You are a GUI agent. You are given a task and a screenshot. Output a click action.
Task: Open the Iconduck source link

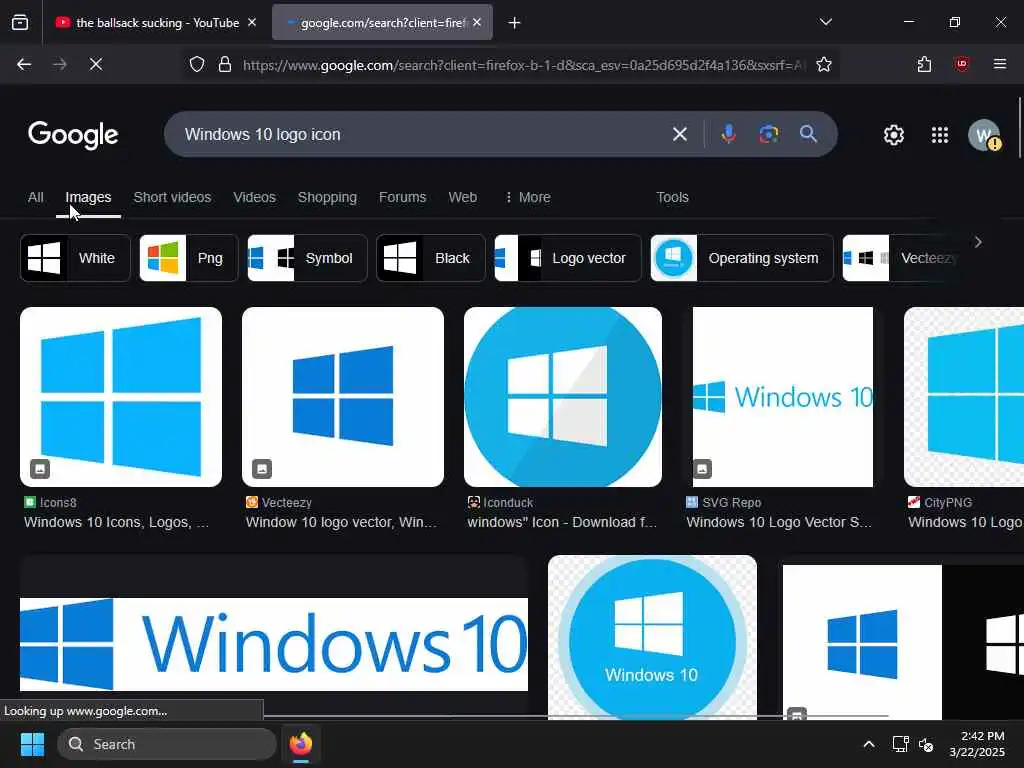point(500,502)
